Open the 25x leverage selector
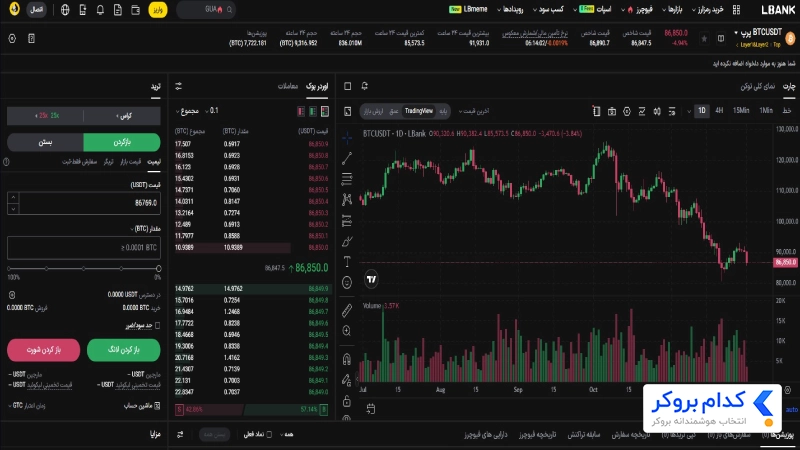Image resolution: width=800 pixels, height=450 pixels. click(x=45, y=116)
